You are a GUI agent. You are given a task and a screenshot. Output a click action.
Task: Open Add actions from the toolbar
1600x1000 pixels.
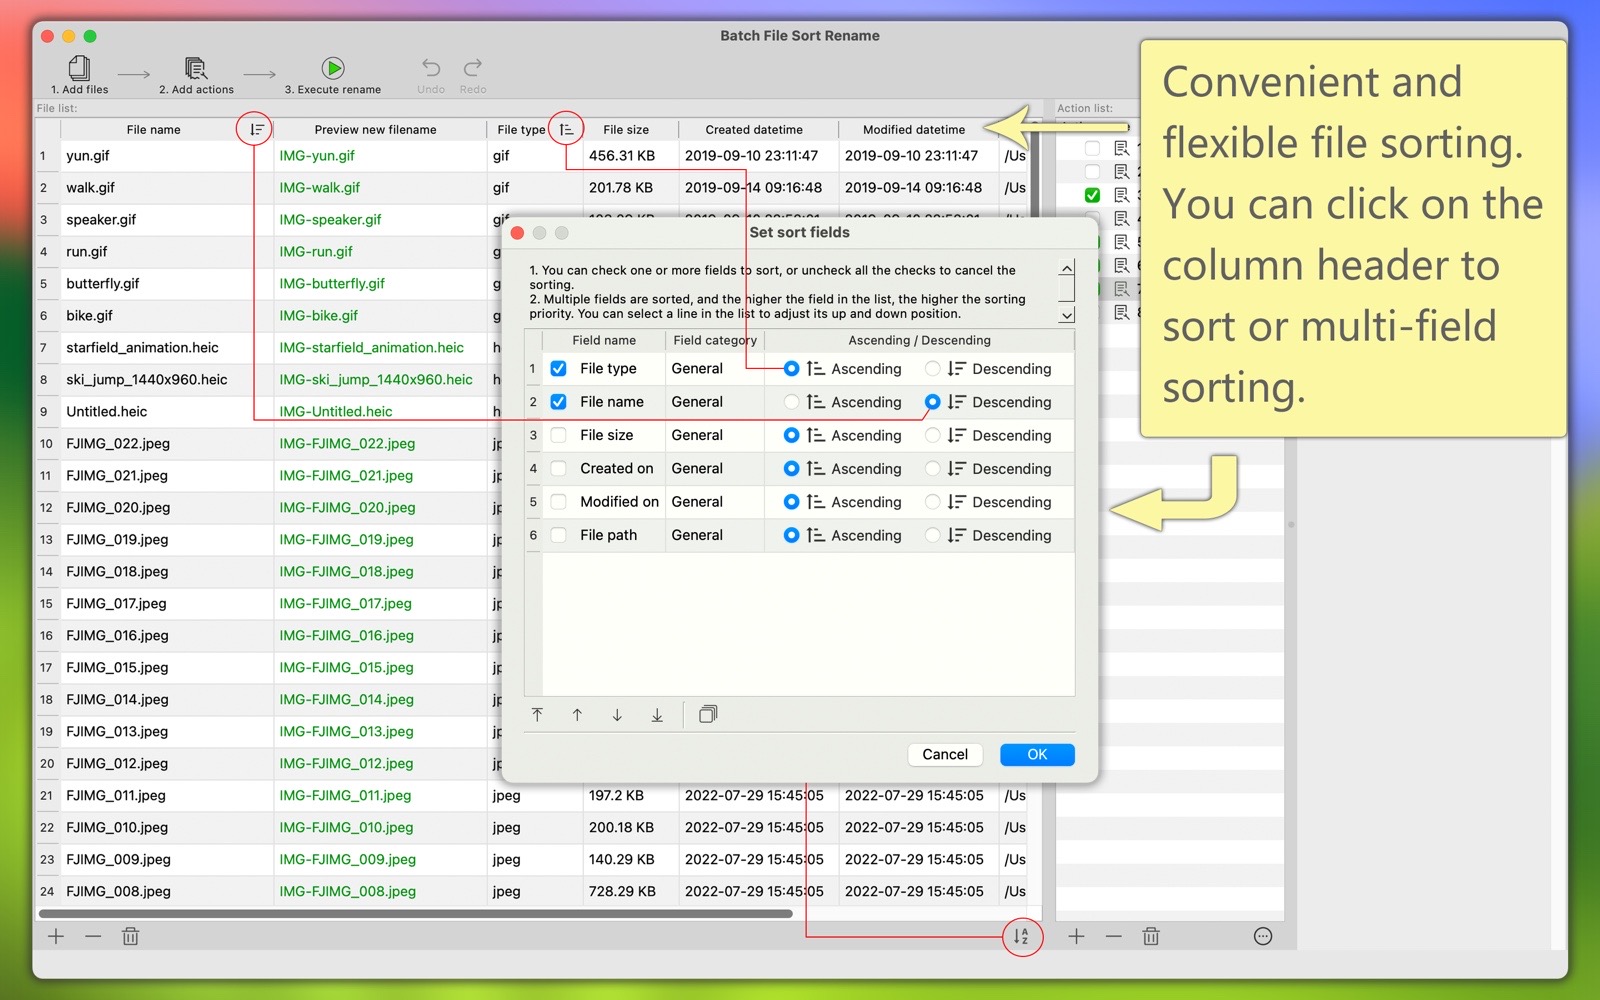coord(196,69)
